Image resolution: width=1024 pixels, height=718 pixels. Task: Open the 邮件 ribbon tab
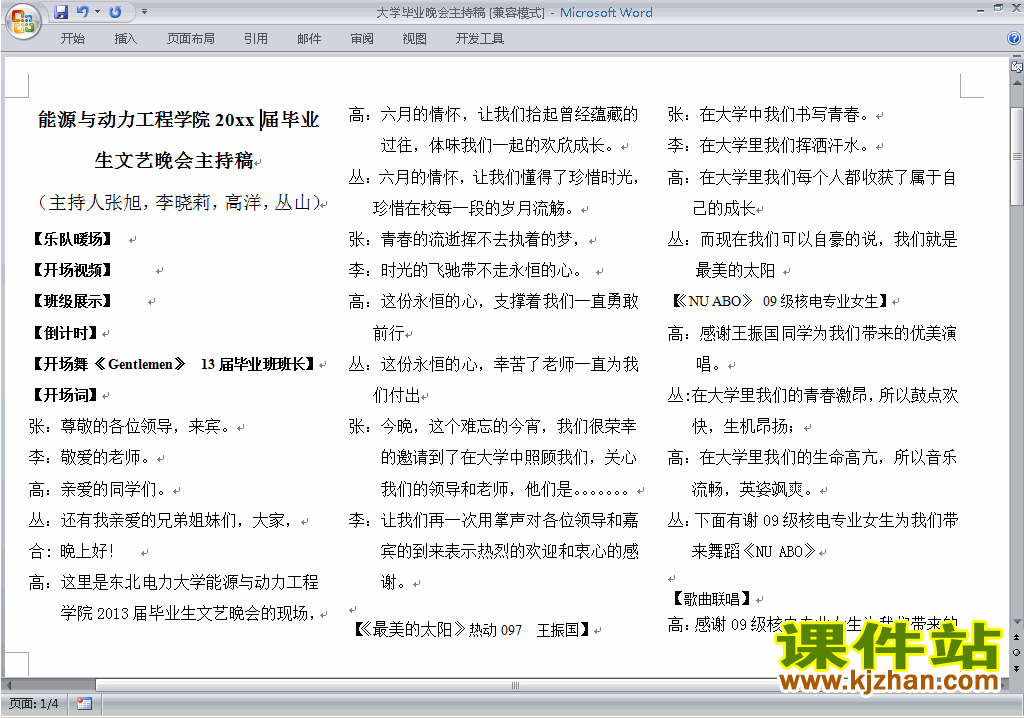(x=309, y=39)
